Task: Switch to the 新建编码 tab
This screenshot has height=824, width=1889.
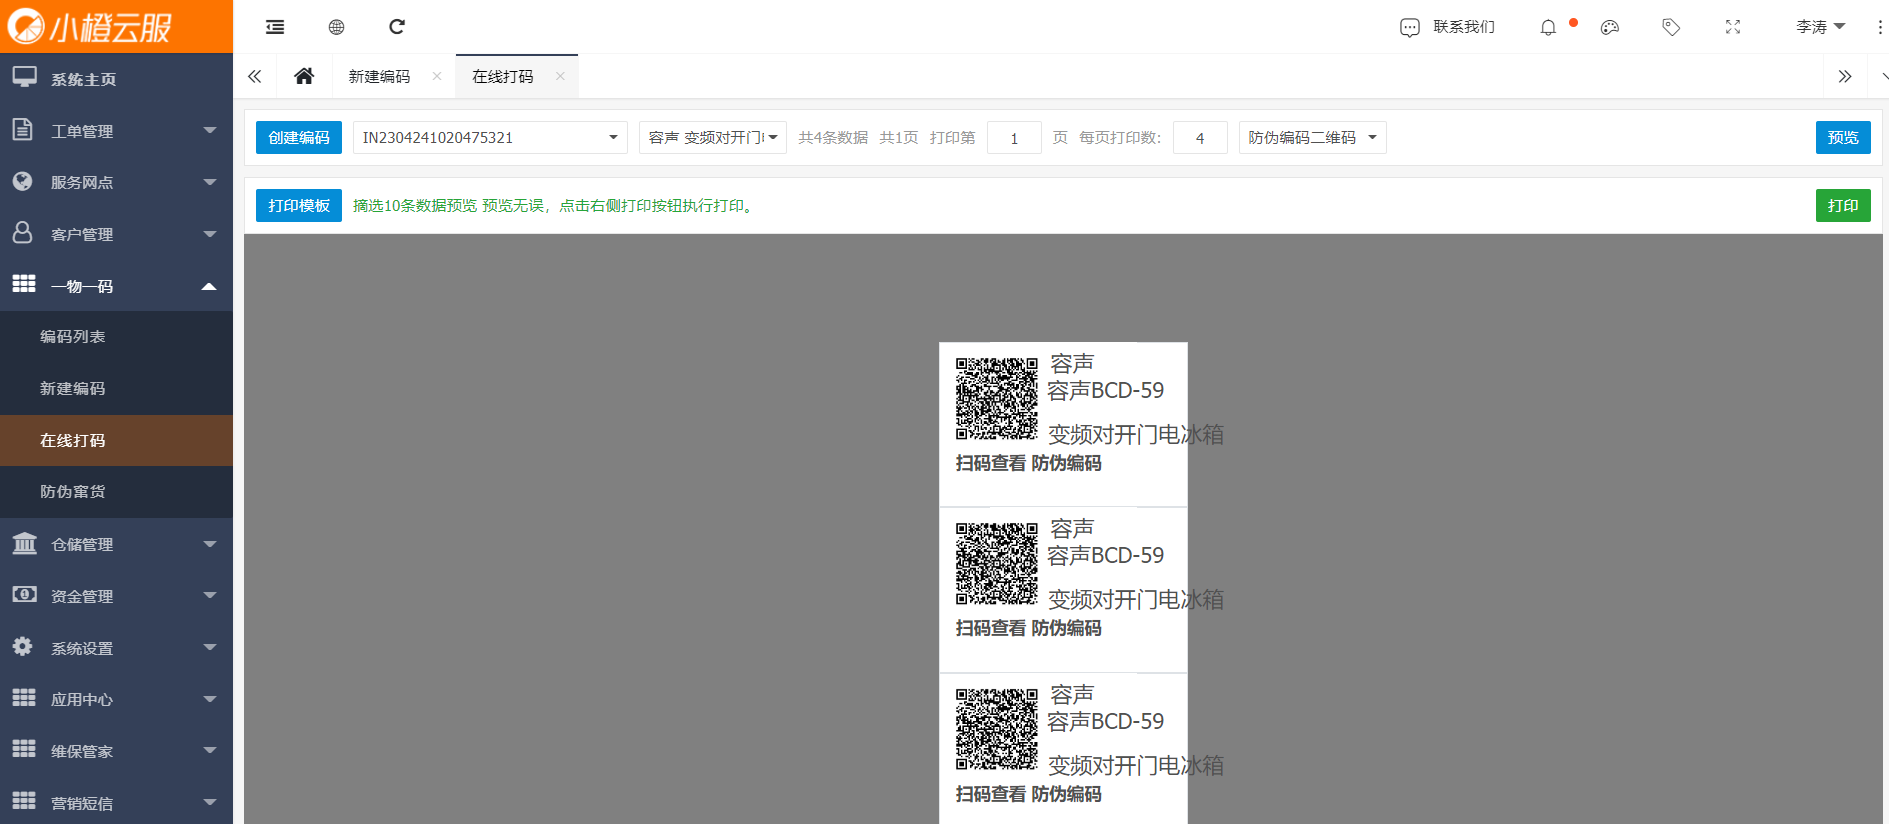Action: [x=379, y=76]
